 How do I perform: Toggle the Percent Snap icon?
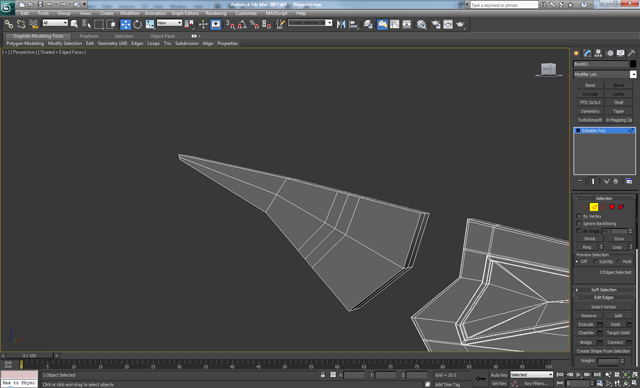pyautogui.click(x=254, y=24)
